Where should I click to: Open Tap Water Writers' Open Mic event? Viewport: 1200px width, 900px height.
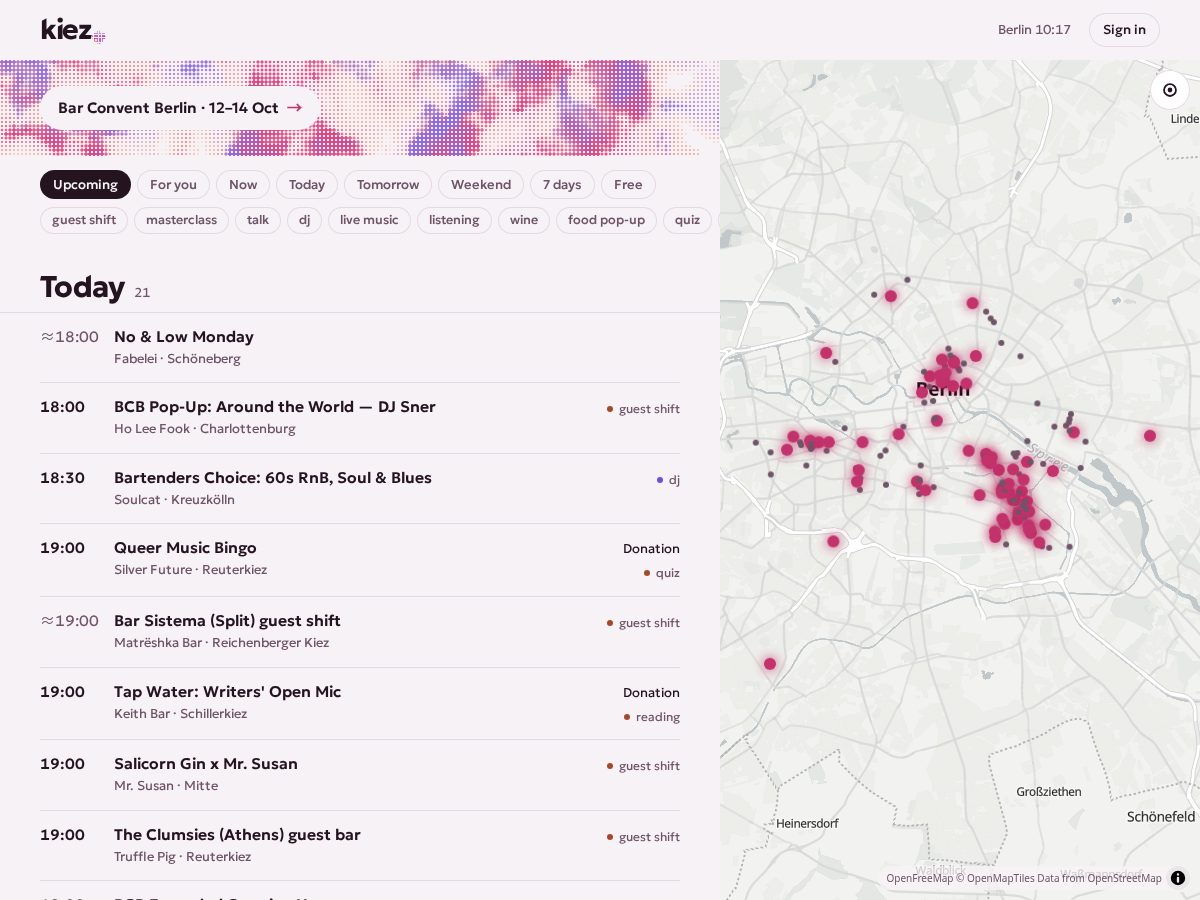tap(360, 704)
